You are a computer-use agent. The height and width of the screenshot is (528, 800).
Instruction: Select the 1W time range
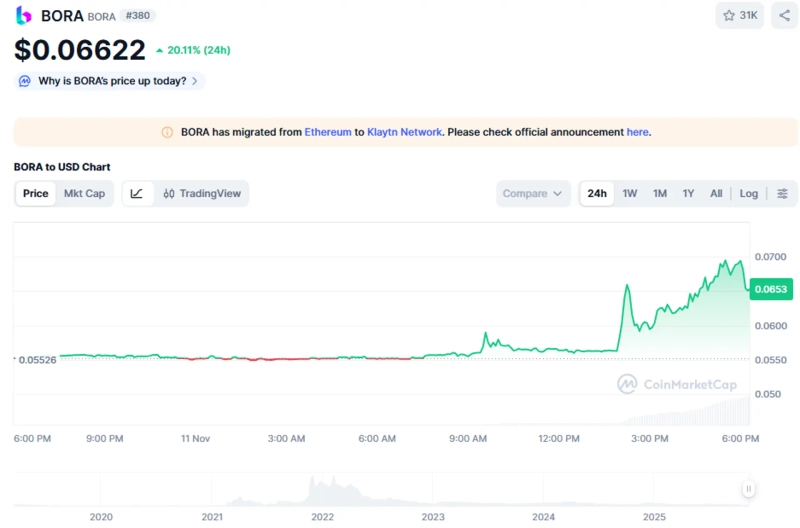[x=630, y=193]
